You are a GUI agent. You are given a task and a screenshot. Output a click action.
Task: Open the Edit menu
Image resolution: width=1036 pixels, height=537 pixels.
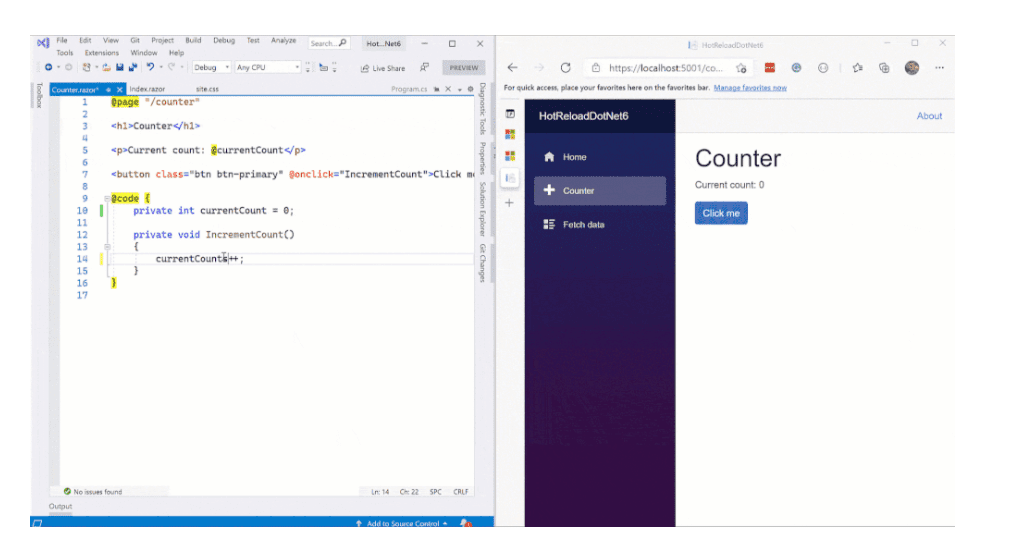tap(85, 40)
